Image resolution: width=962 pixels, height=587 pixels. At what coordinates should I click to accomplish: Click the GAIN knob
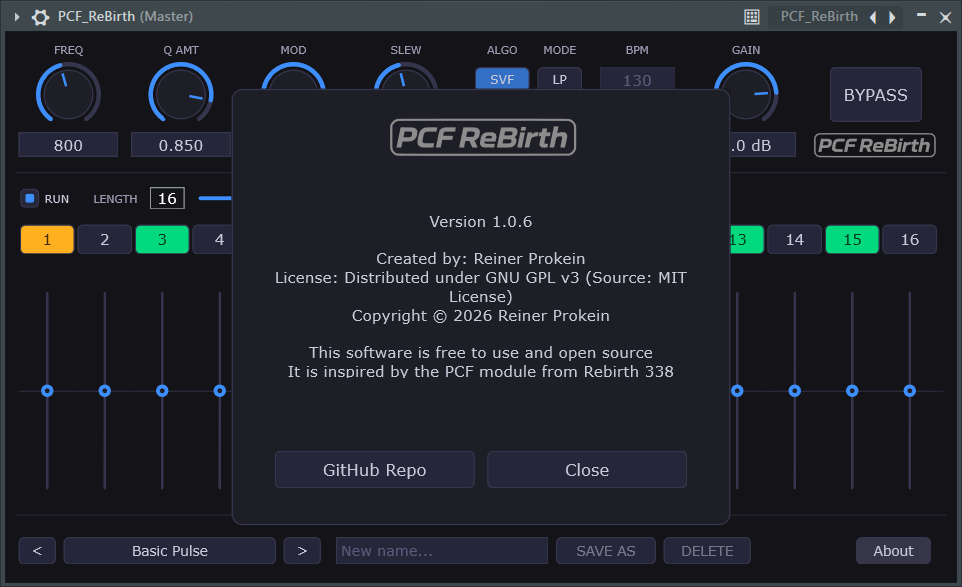[746, 92]
